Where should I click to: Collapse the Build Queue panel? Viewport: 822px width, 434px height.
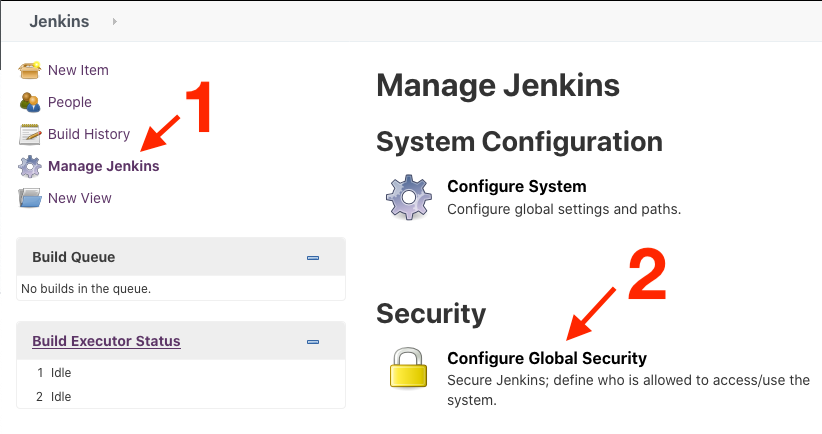313,258
